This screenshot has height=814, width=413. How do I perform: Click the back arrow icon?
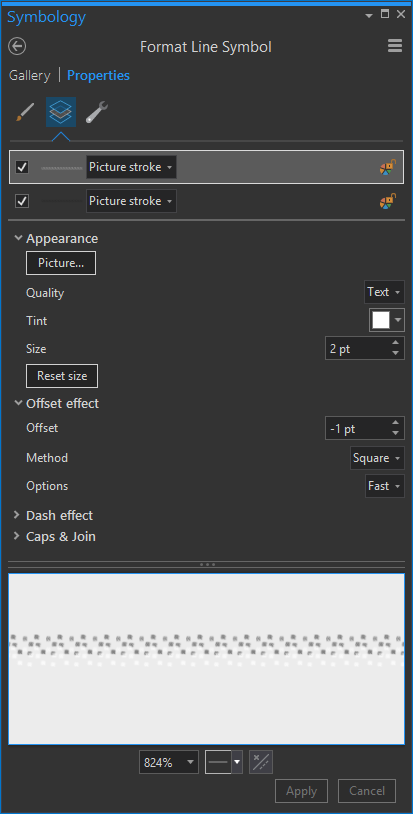[x=17, y=47]
